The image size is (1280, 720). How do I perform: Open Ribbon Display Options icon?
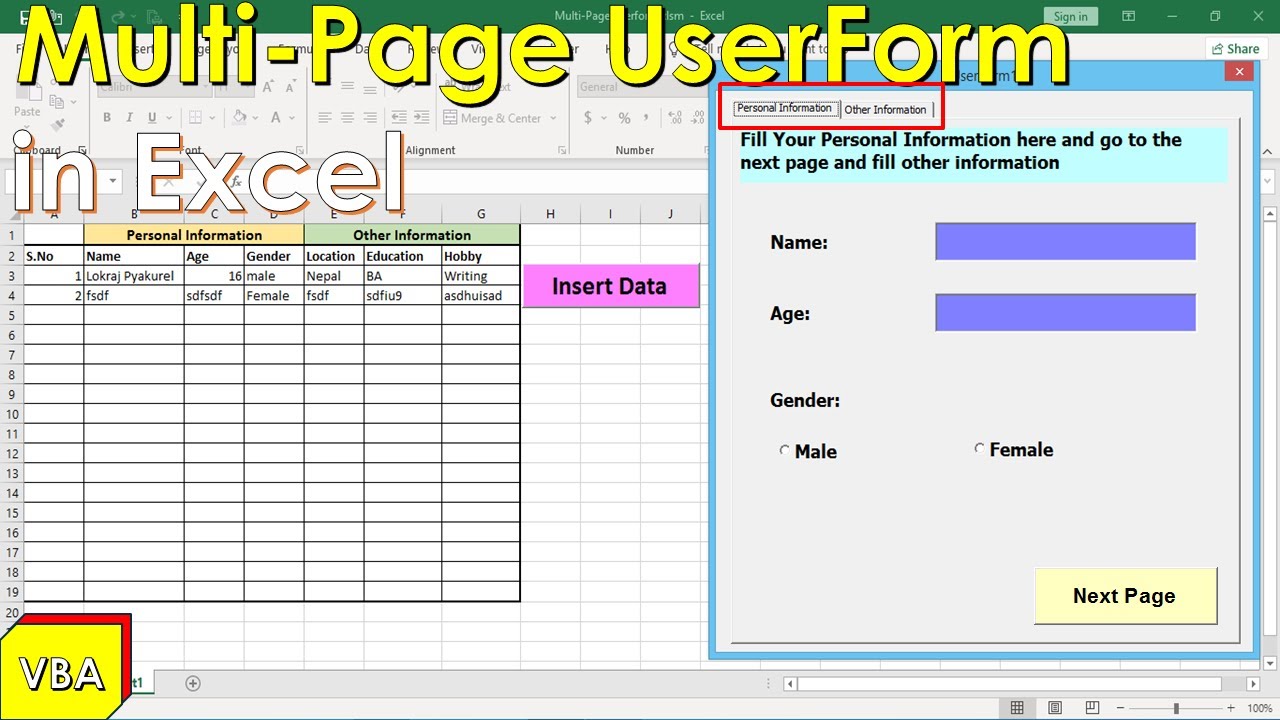1128,16
